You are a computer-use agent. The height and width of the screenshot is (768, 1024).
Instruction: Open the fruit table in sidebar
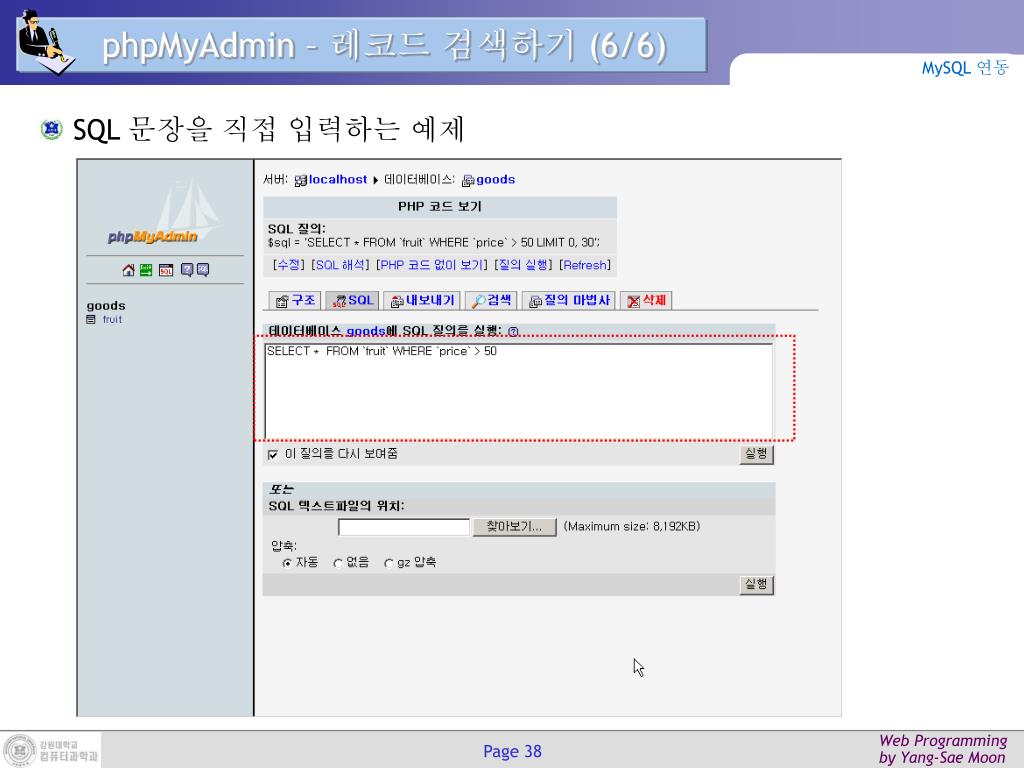click(112, 319)
